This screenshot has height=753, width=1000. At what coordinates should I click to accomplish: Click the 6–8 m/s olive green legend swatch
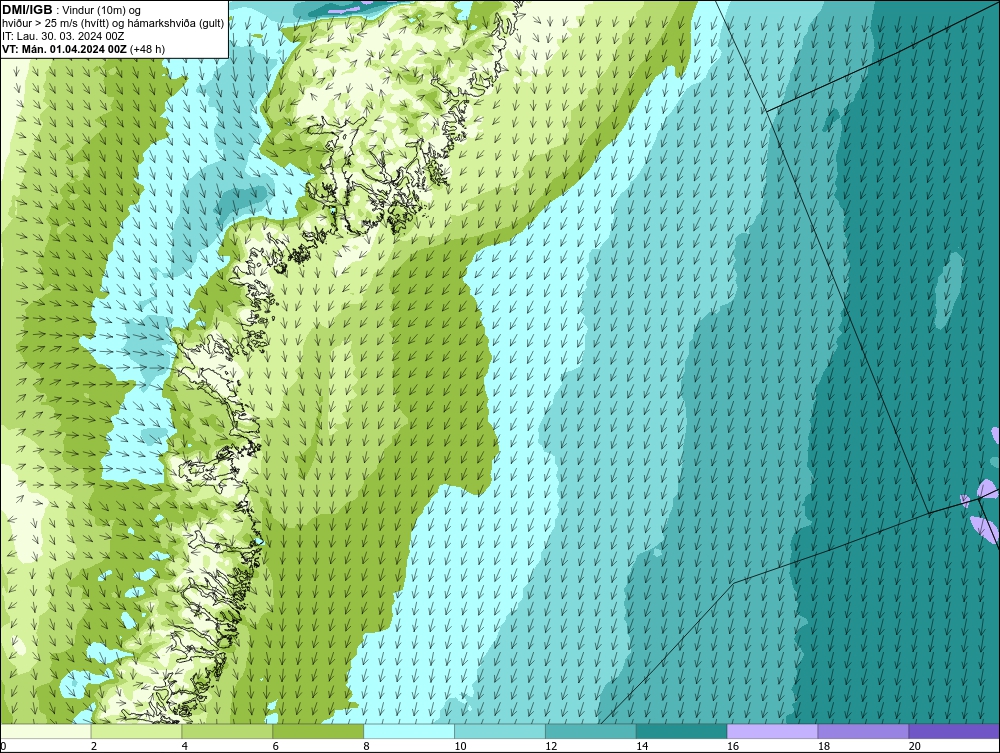(x=318, y=731)
